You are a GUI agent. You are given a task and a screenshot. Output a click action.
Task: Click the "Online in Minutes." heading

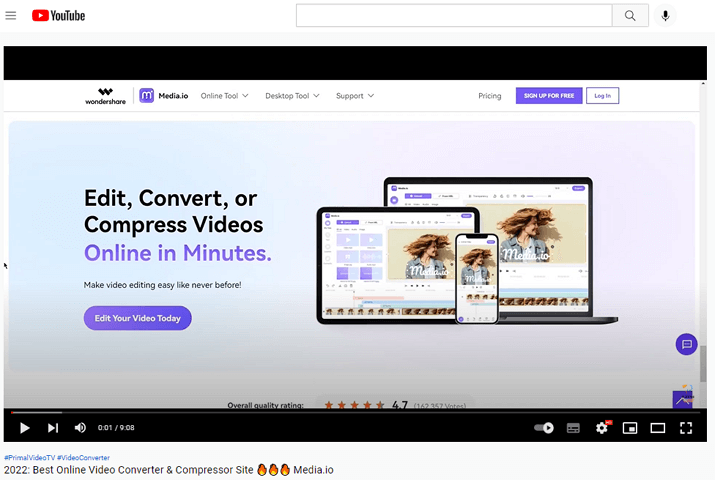(x=178, y=253)
